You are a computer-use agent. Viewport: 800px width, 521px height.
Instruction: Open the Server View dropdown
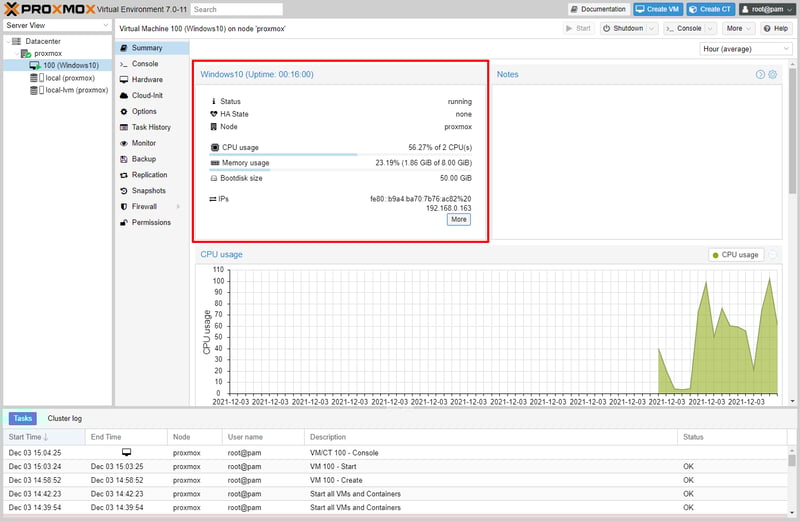click(x=54, y=25)
